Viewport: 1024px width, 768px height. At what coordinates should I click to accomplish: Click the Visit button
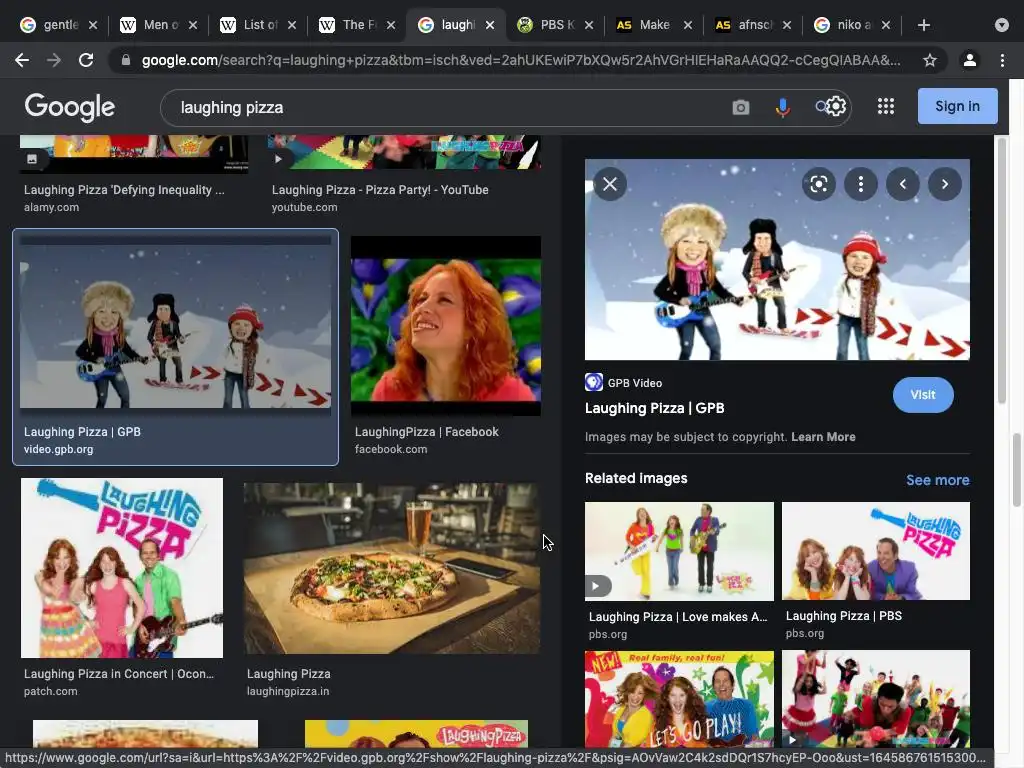pos(923,395)
